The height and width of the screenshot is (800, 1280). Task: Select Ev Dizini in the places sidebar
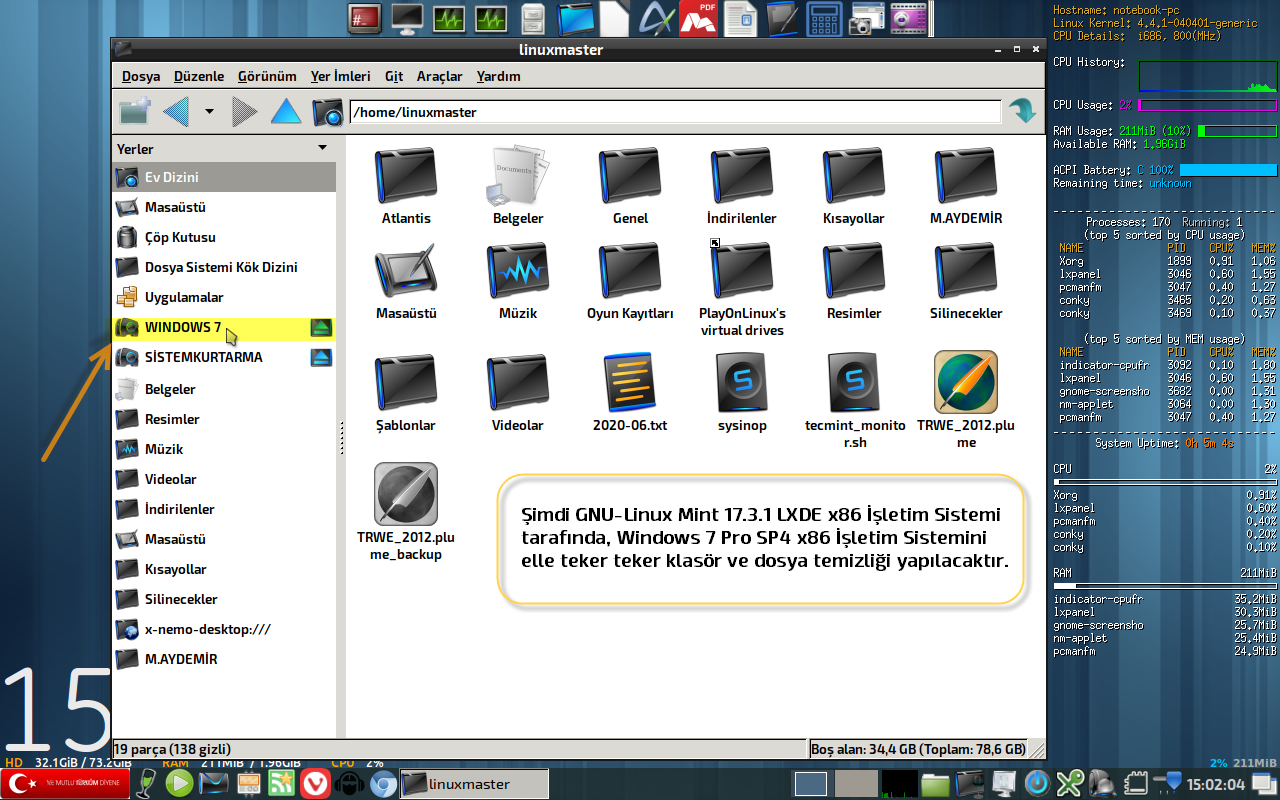coord(224,177)
